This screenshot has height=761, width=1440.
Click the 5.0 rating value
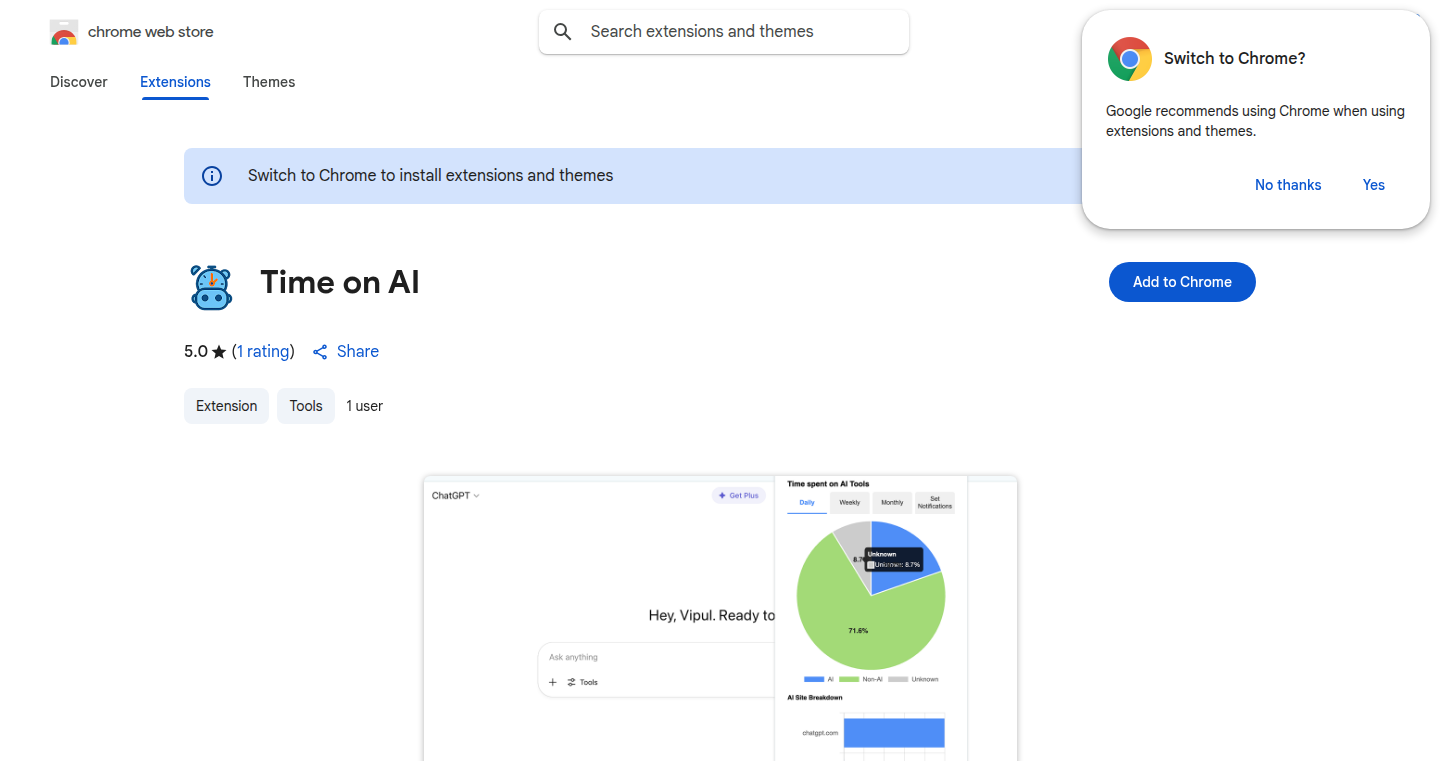(196, 352)
